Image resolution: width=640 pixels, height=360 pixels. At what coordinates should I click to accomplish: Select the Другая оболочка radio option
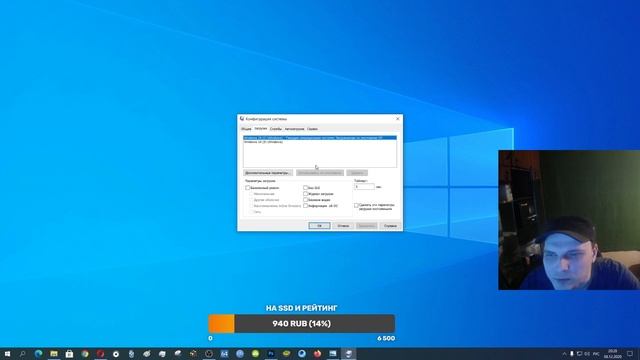tap(251, 200)
